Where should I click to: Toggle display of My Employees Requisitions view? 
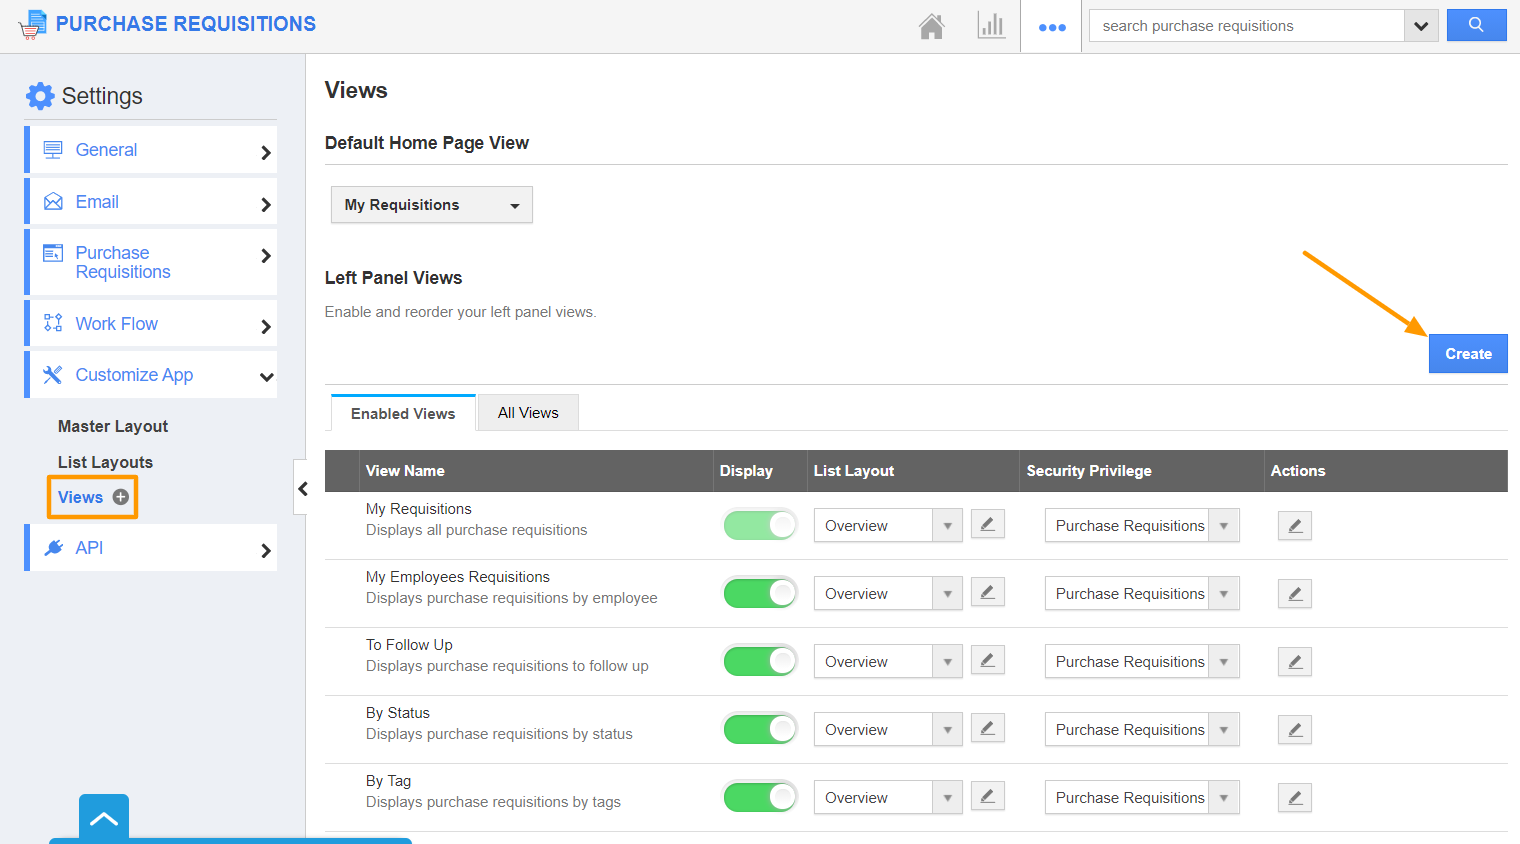760,593
